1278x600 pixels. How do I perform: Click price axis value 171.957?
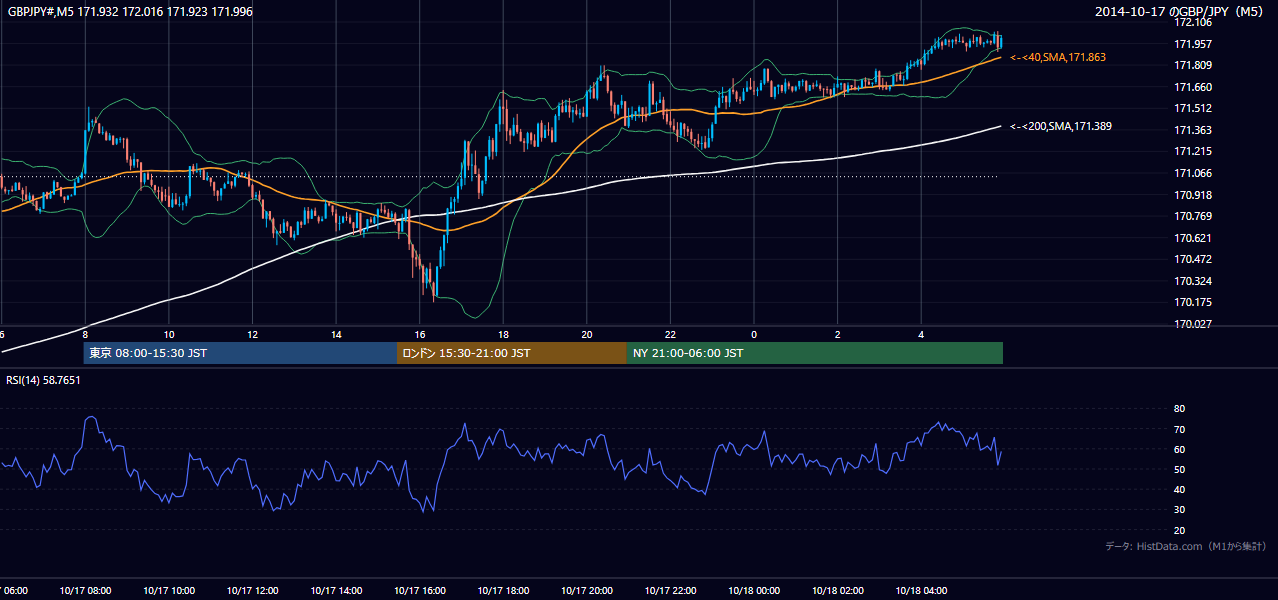click(1193, 44)
